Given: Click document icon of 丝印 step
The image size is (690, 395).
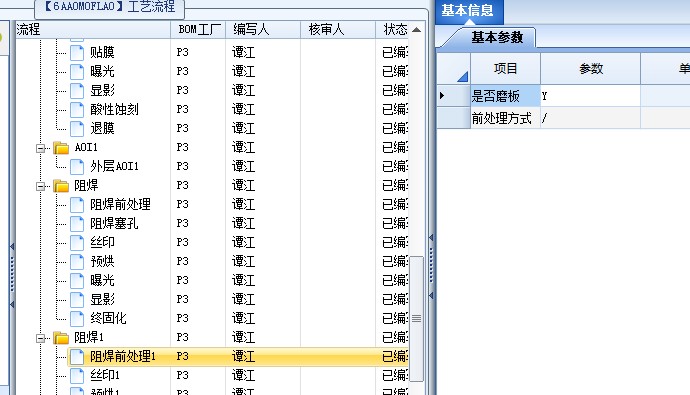Looking at the screenshot, I should click(x=77, y=242).
